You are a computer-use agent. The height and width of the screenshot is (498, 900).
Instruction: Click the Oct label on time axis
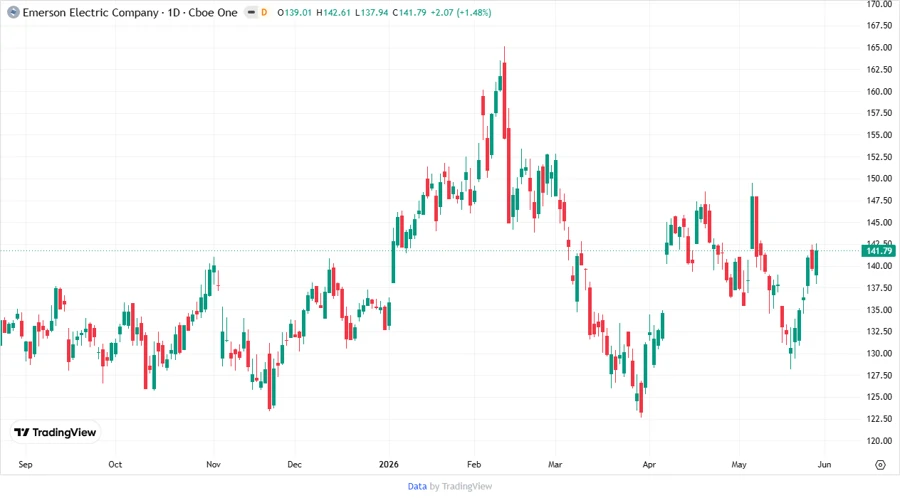tap(115, 464)
